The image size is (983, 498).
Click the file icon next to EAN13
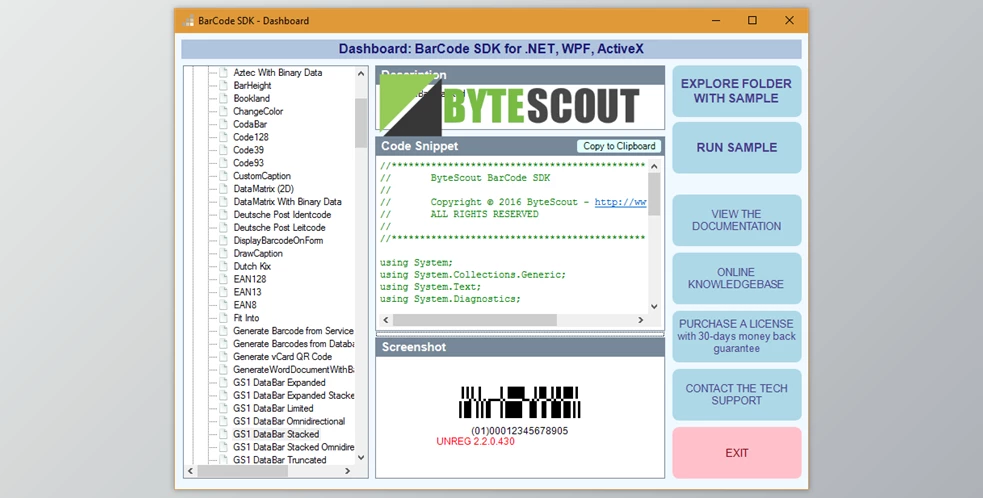pos(223,292)
